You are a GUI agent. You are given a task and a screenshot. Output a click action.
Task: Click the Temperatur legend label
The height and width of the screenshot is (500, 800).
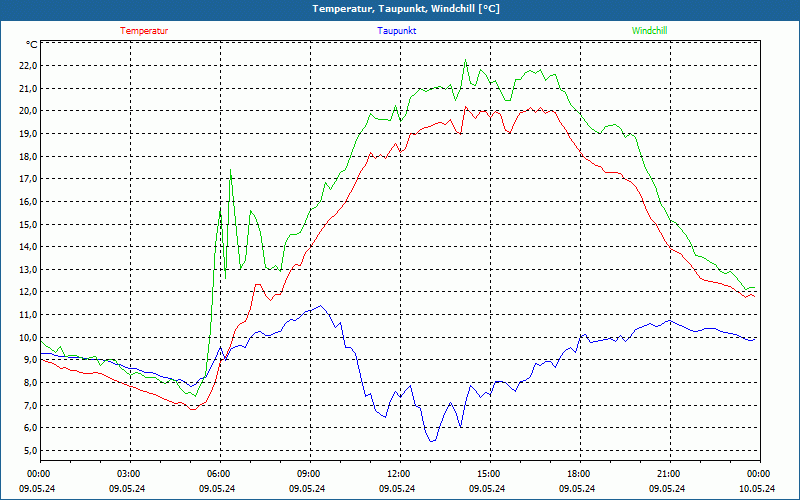[x=144, y=31]
